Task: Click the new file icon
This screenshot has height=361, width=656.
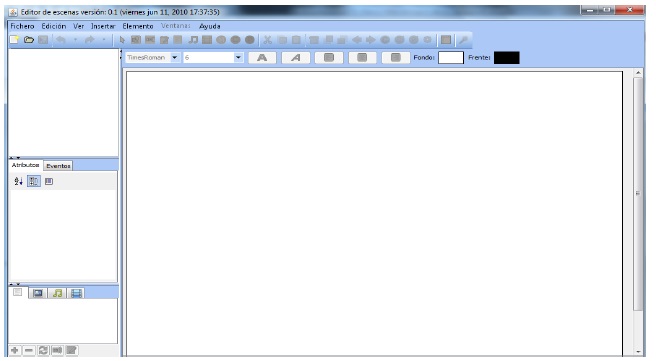Action: tap(14, 40)
